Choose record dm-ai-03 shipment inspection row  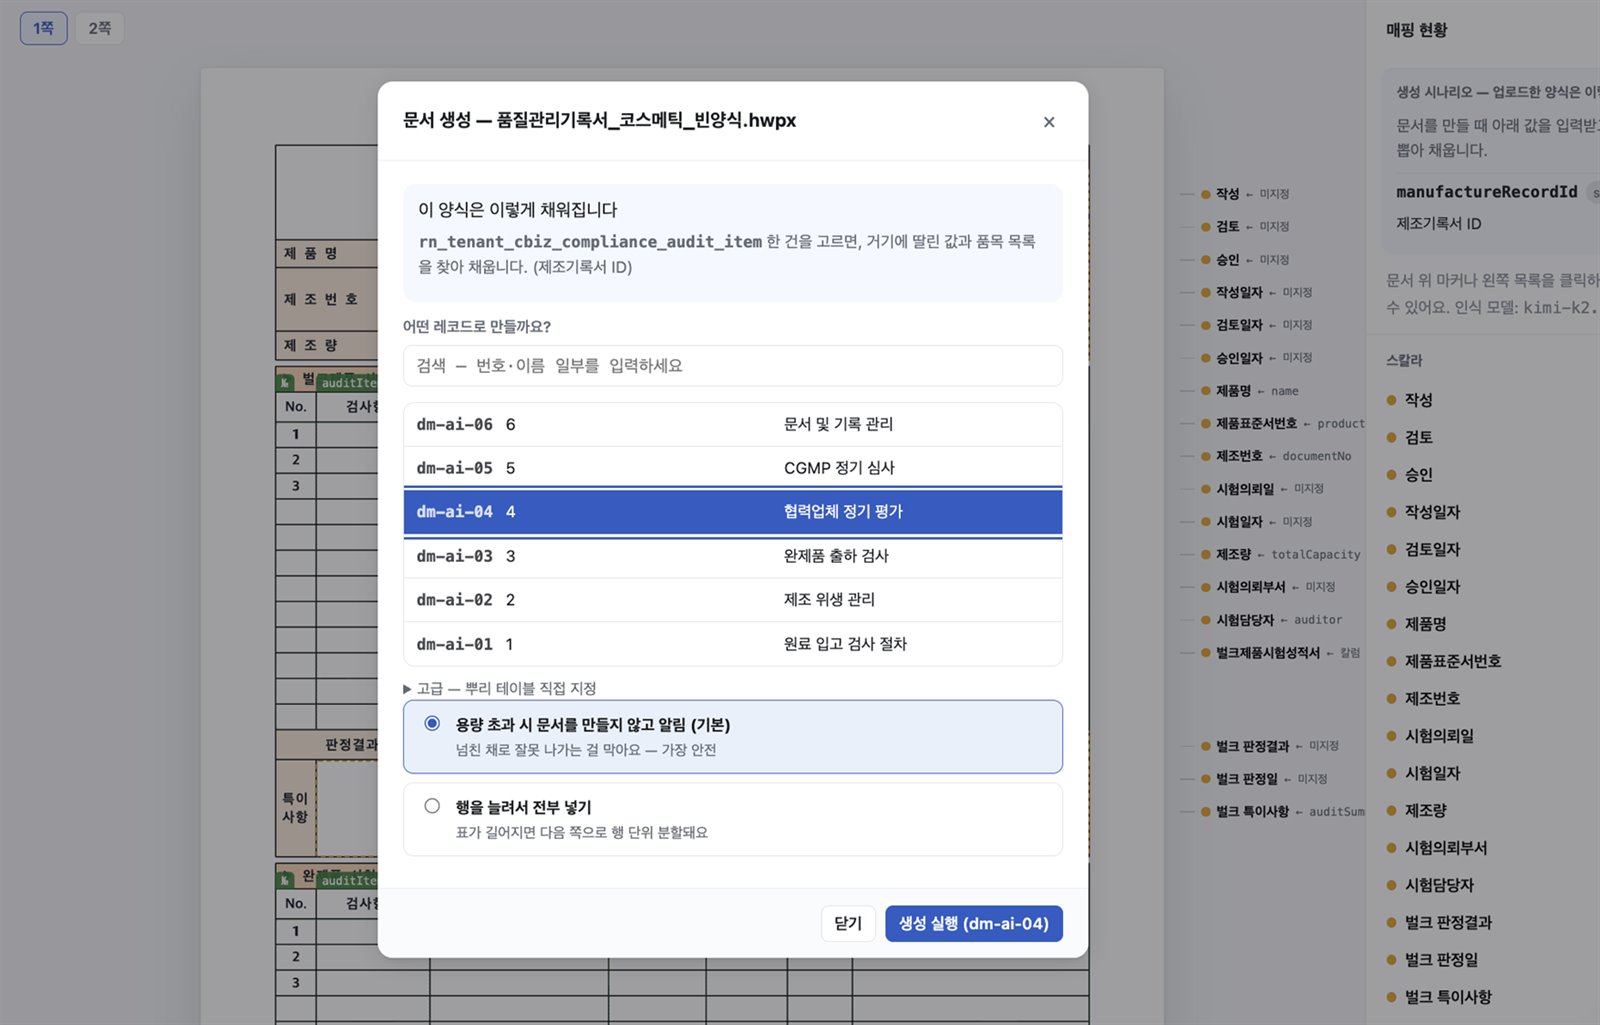(732, 556)
